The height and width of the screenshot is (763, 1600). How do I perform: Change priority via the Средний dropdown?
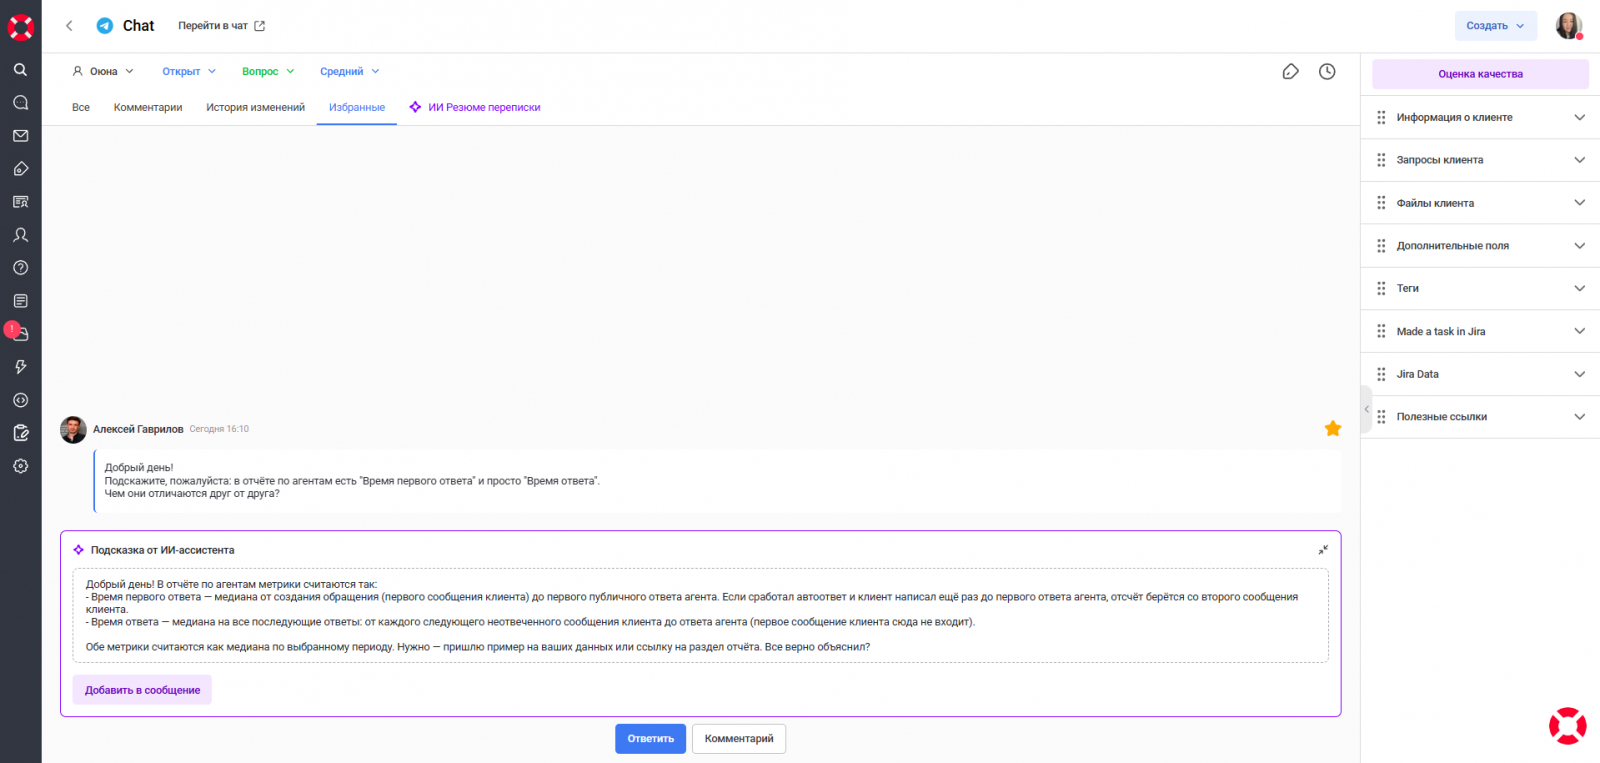[x=349, y=72]
